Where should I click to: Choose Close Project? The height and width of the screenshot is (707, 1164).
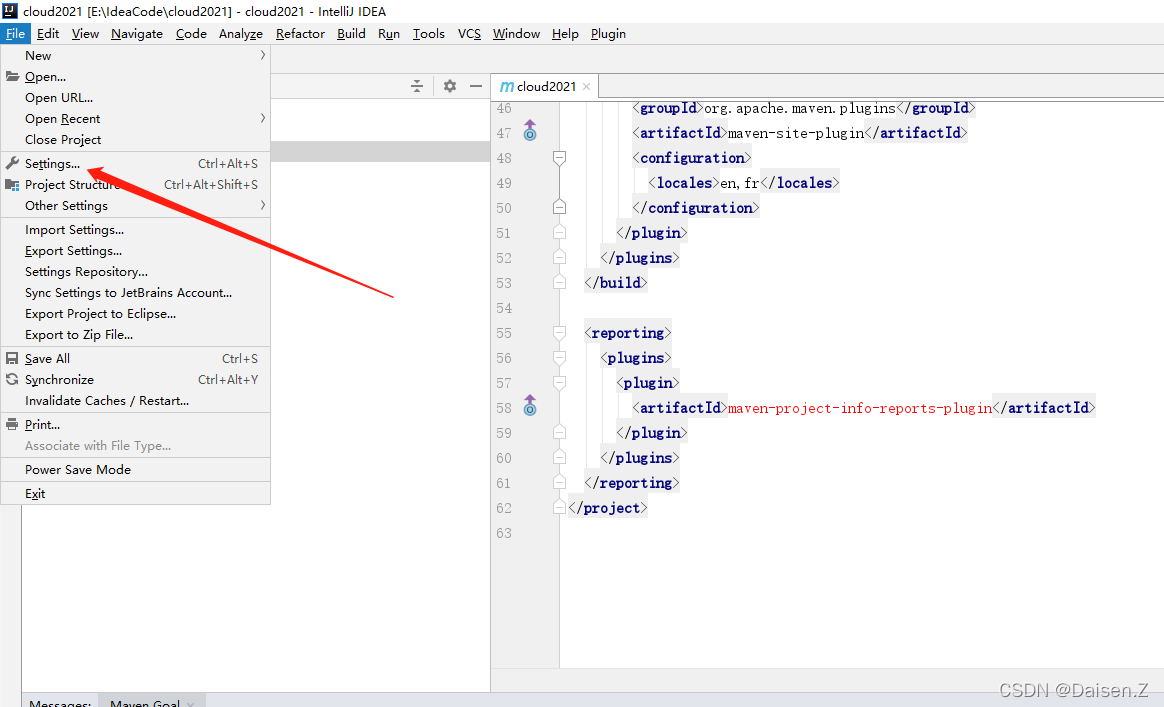coord(135,140)
